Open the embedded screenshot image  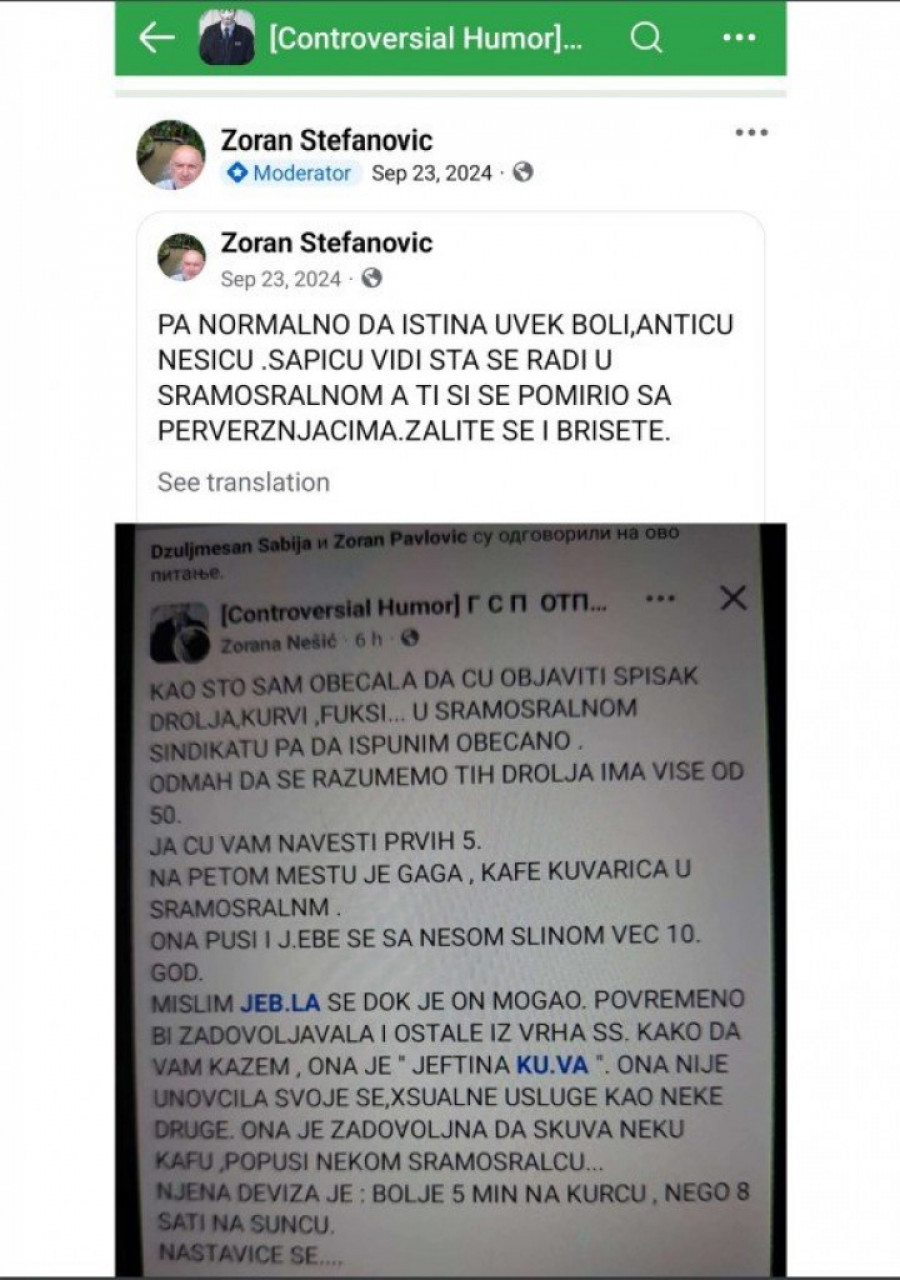(x=450, y=899)
